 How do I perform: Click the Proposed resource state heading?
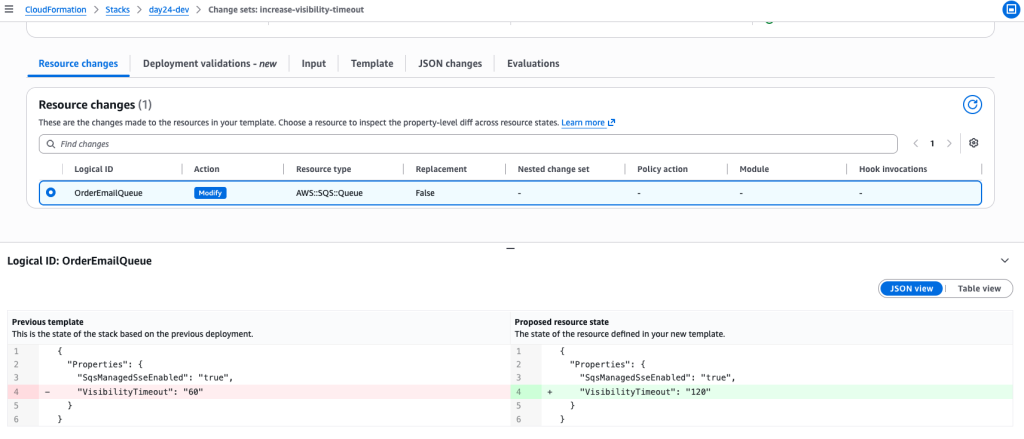click(x=562, y=322)
